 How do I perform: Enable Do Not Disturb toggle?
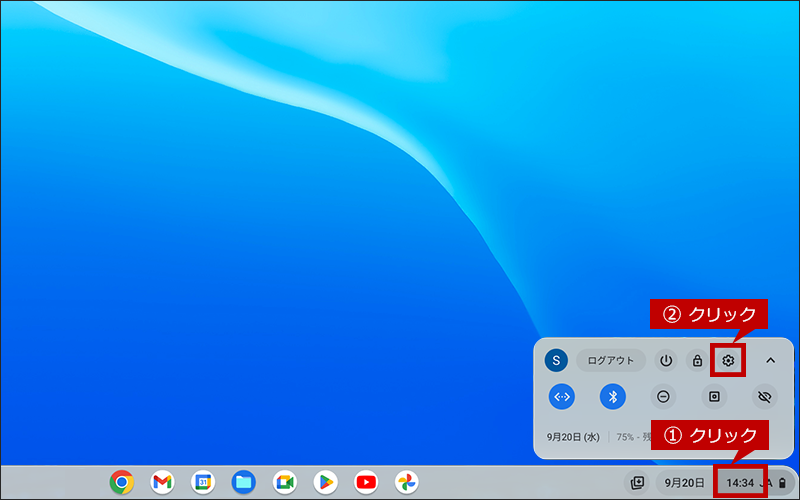pos(663,396)
